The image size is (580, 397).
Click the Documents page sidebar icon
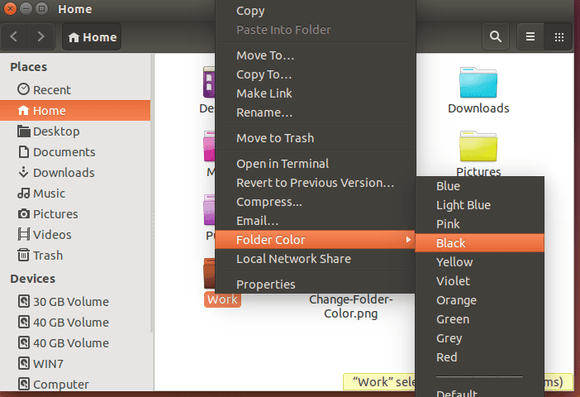coord(24,152)
